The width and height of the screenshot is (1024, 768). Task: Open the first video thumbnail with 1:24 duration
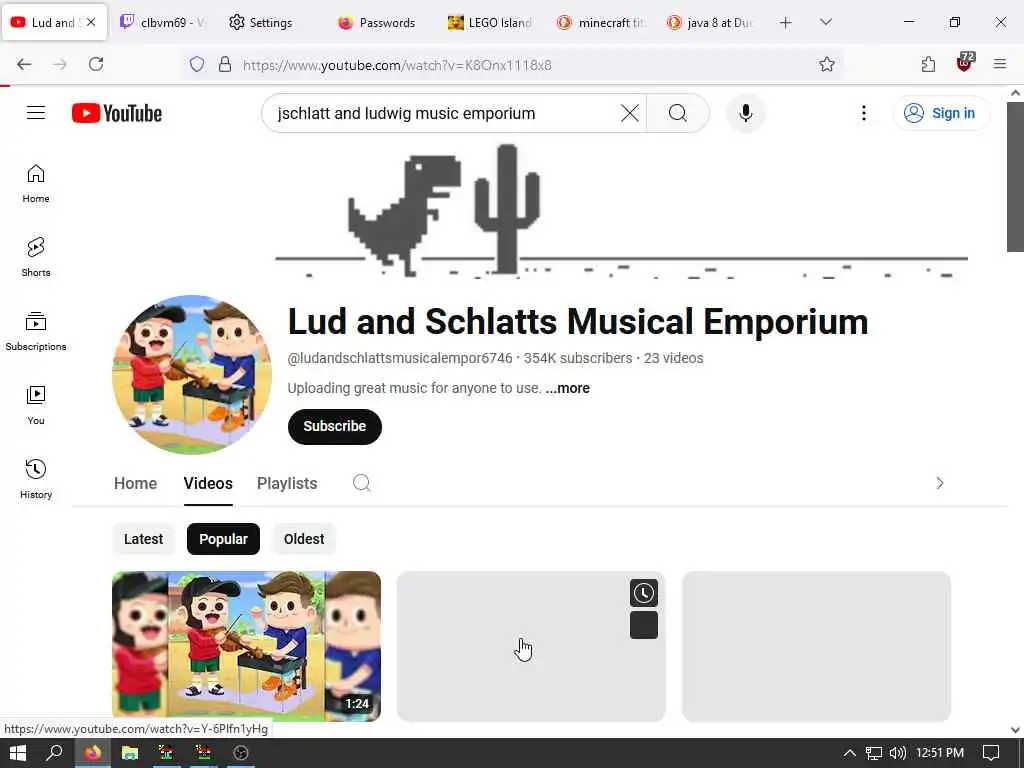[x=246, y=647]
